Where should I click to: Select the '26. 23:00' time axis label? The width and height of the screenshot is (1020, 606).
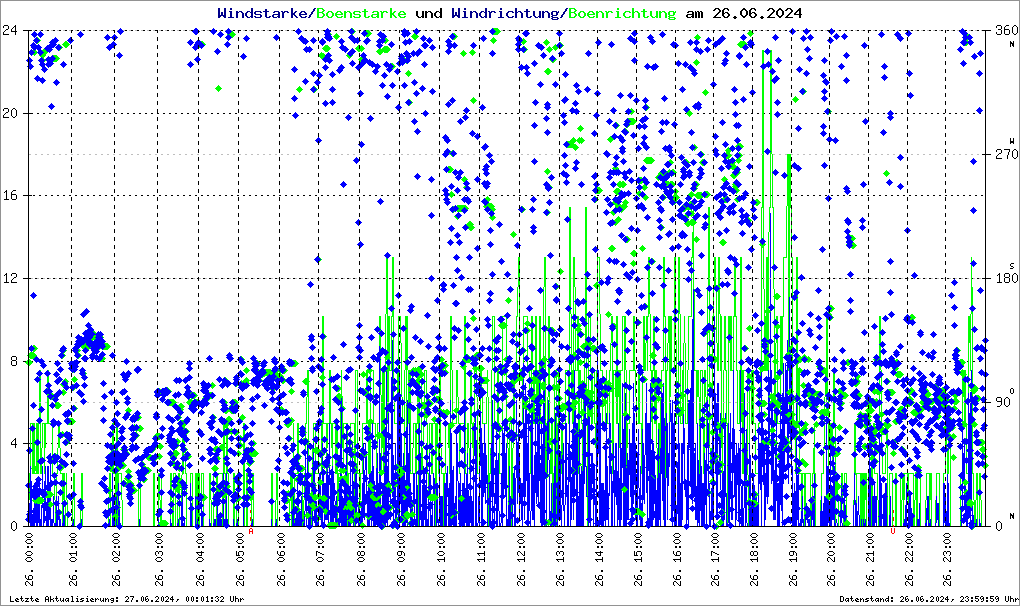click(947, 559)
